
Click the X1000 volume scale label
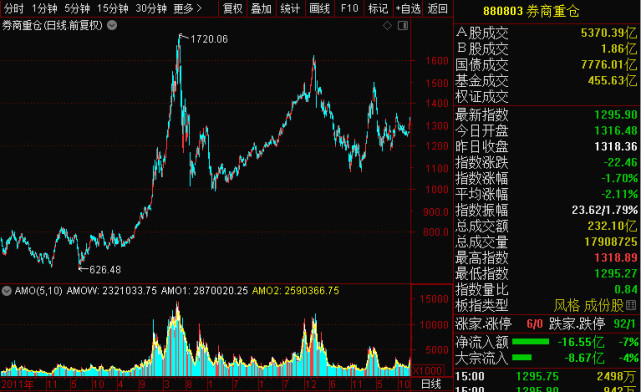coord(427,371)
